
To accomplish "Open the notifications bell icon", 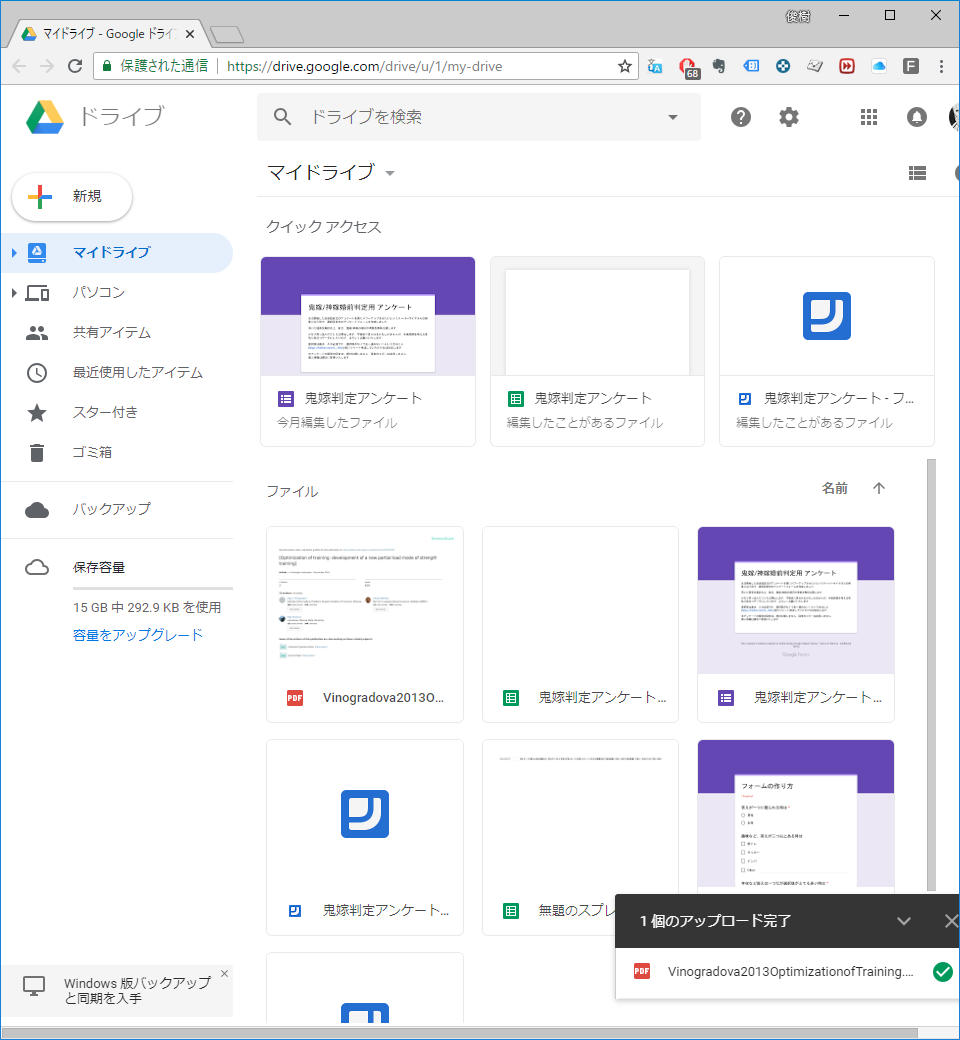I will 916,117.
